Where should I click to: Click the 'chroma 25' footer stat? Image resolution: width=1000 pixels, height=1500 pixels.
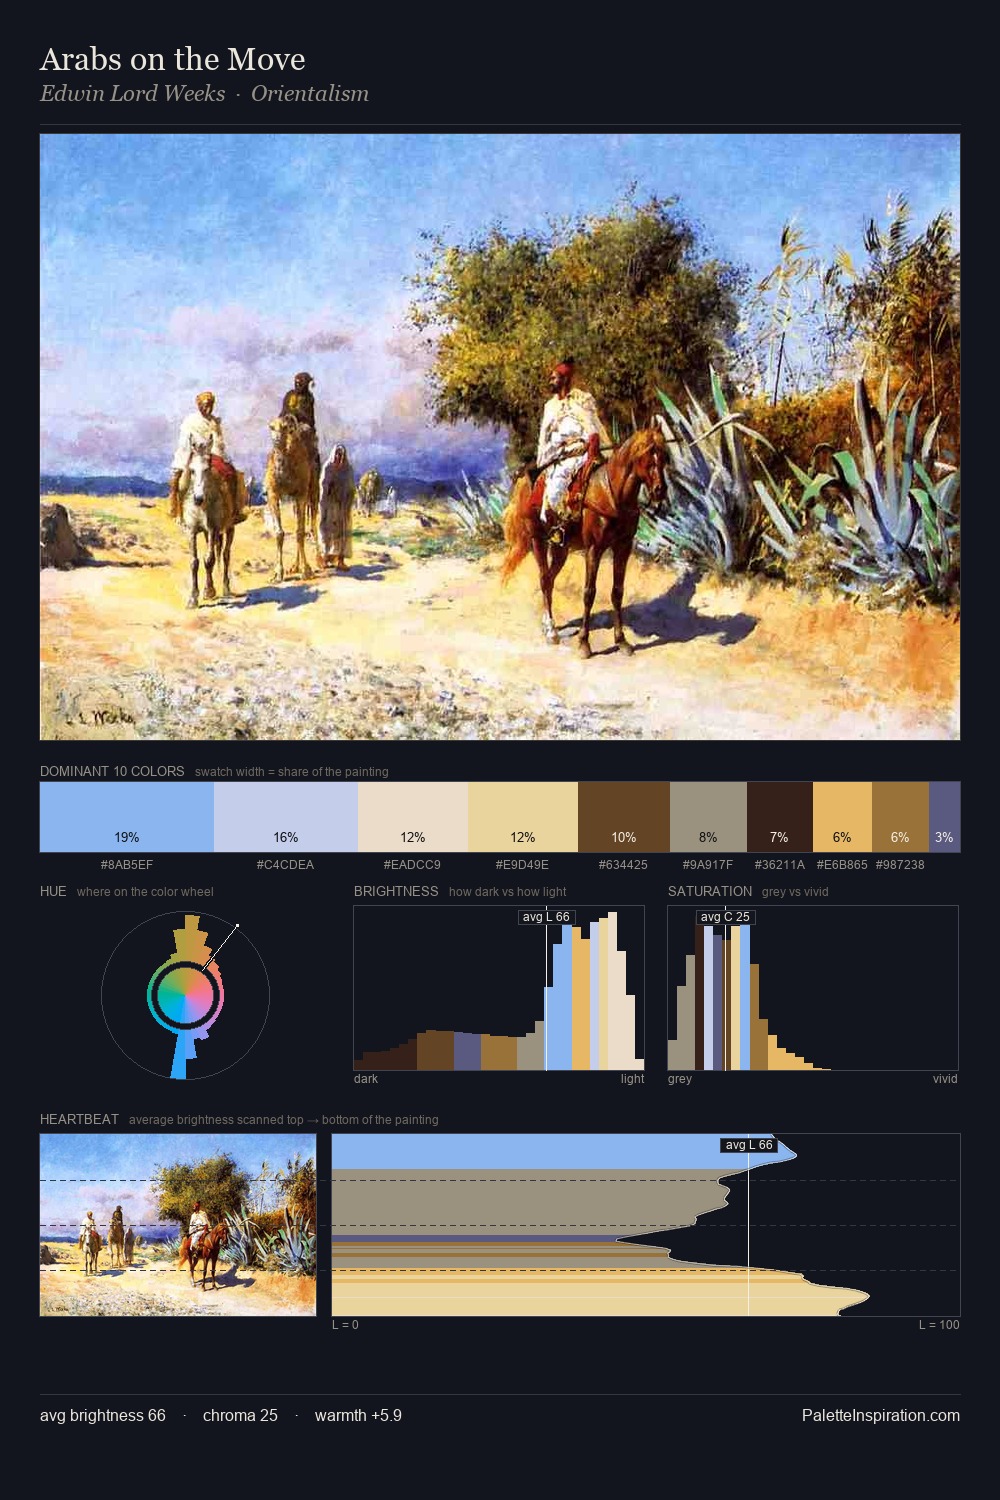240,1415
